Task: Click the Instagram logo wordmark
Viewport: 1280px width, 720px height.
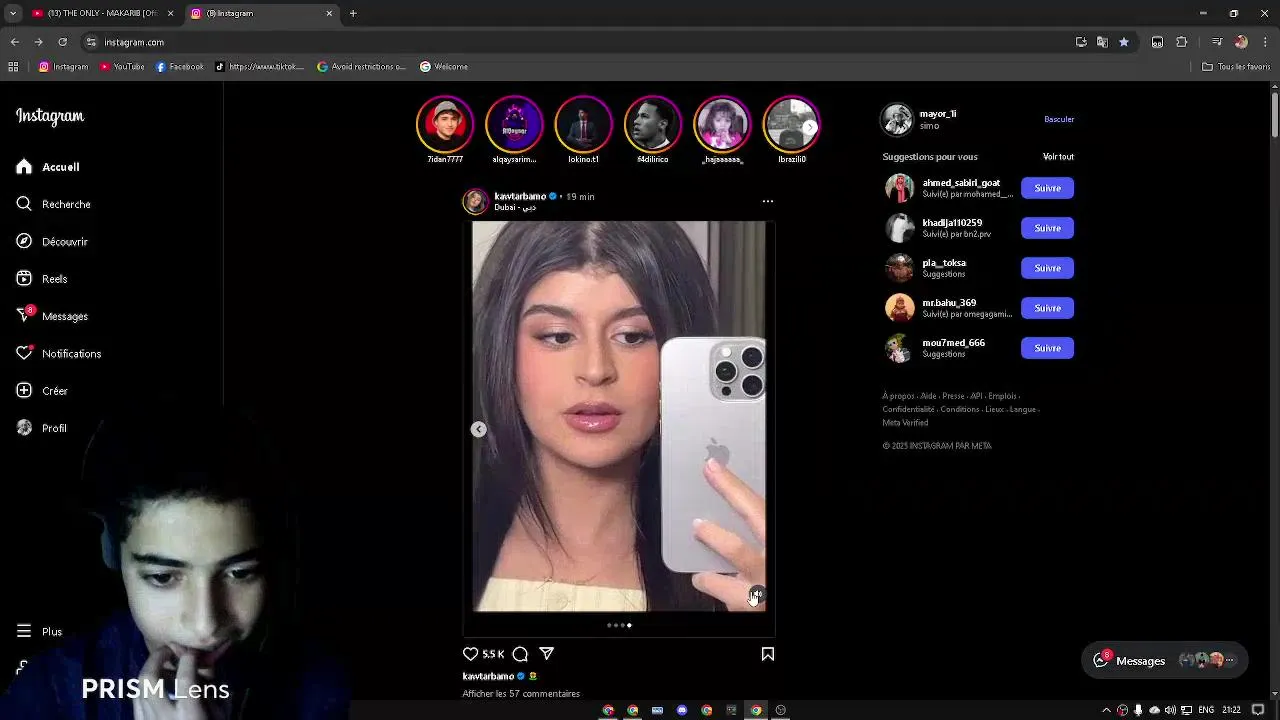Action: tap(50, 116)
